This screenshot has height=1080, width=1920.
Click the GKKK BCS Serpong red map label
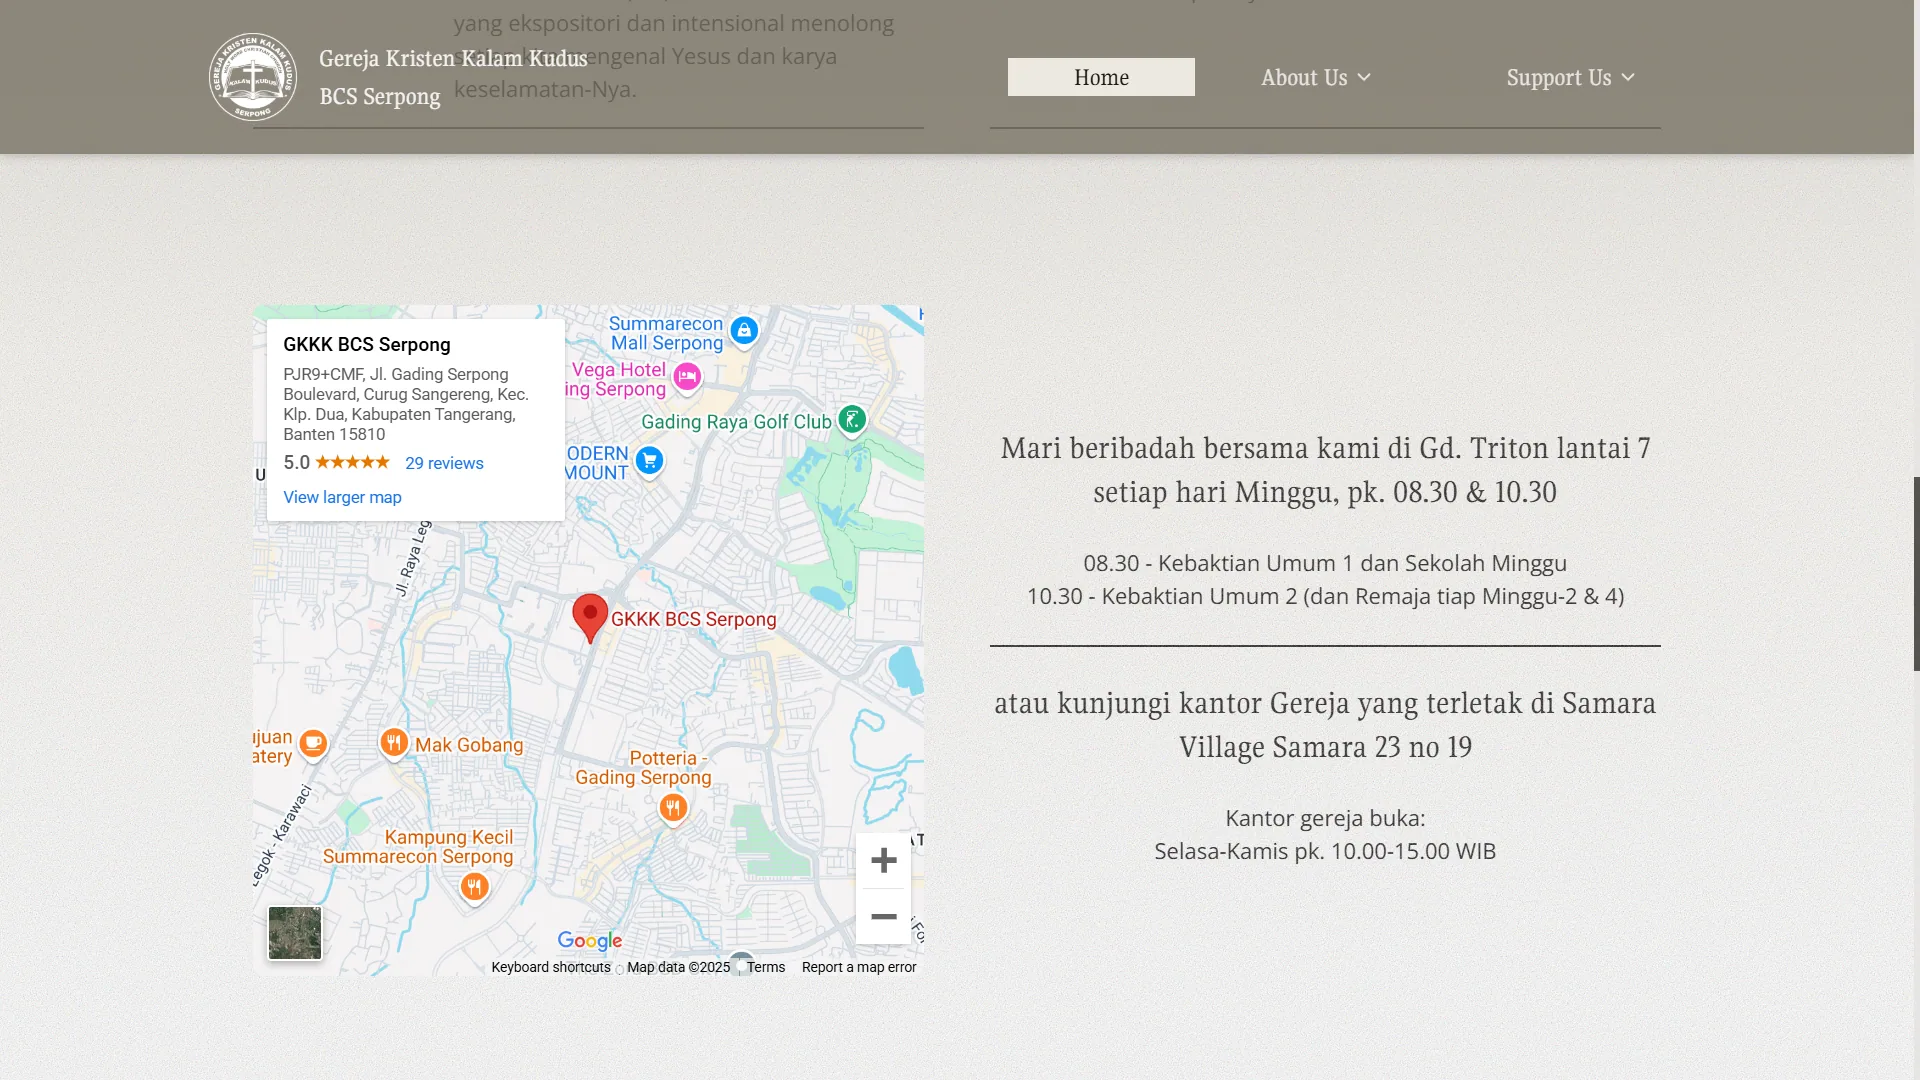coord(694,619)
